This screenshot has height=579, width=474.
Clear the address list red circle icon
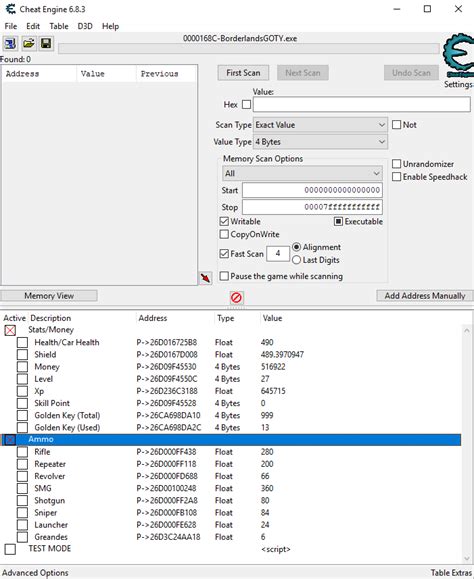236,297
